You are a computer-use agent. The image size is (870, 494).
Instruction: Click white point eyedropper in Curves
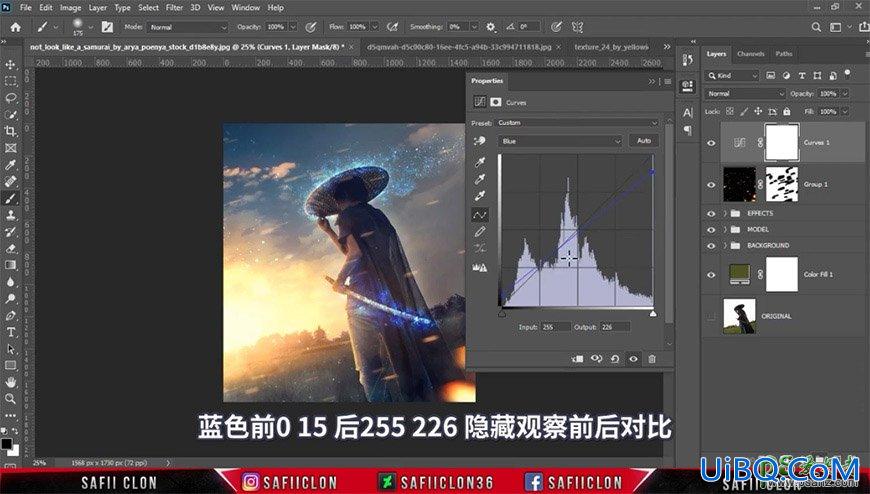point(479,195)
